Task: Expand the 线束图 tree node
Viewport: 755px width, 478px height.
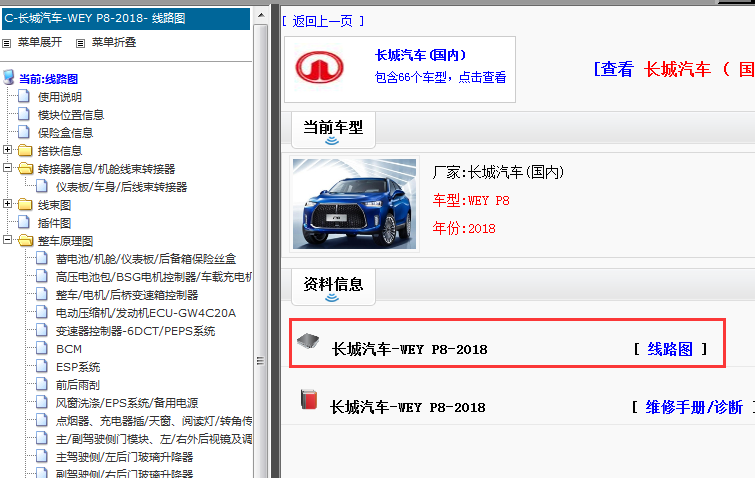Action: (7, 204)
